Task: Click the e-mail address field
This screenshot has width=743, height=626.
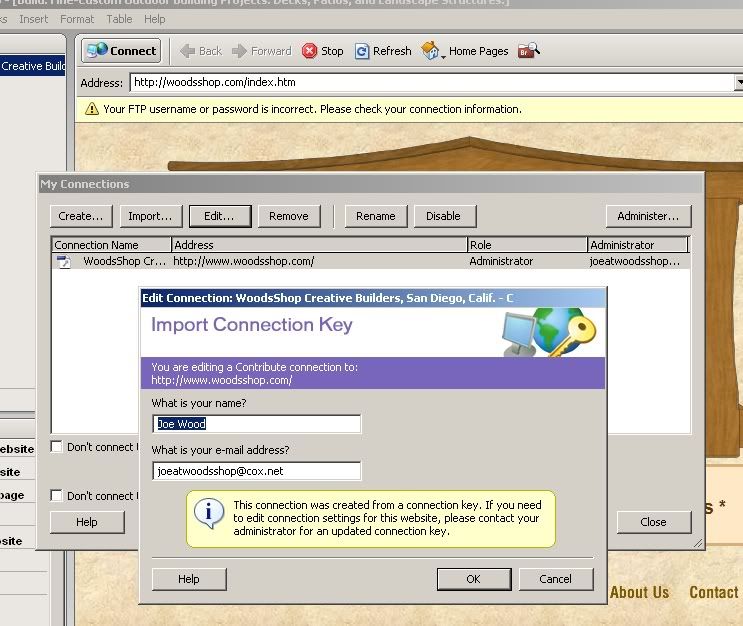Action: tap(256, 470)
